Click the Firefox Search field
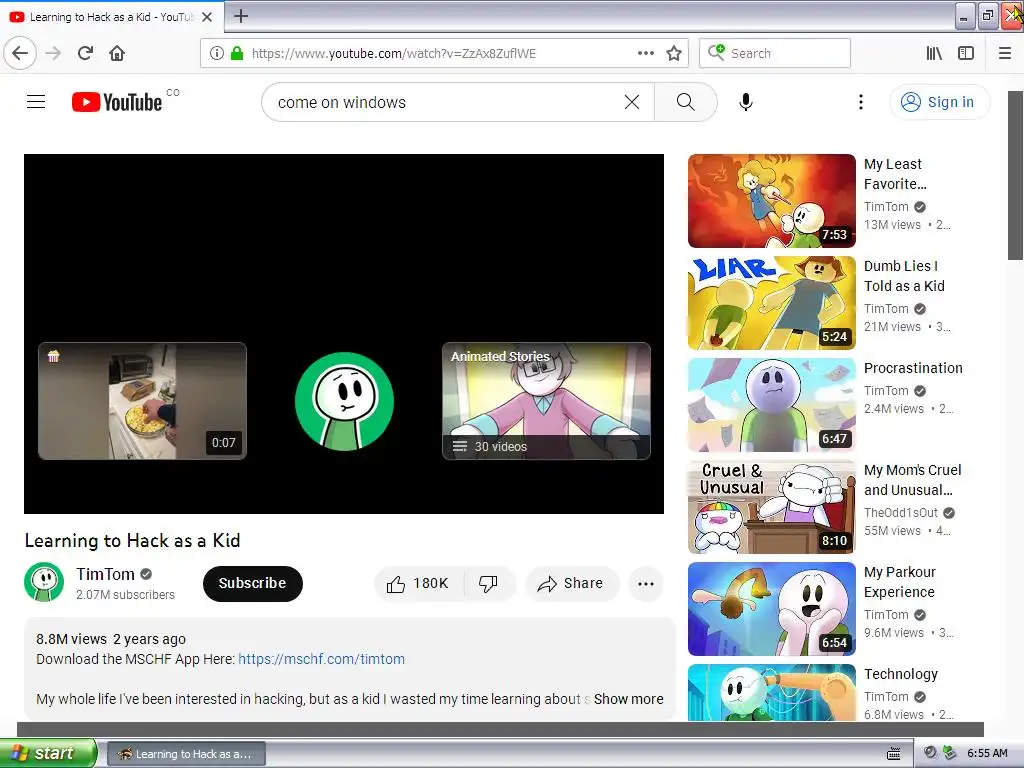The image size is (1024, 768). (775, 53)
